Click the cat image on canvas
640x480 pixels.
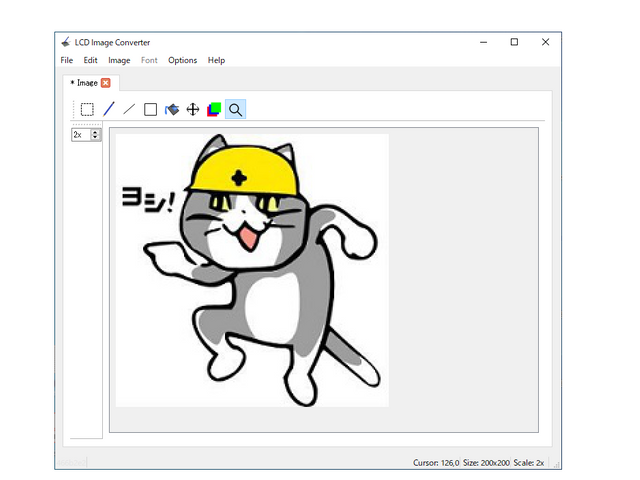[x=252, y=270]
